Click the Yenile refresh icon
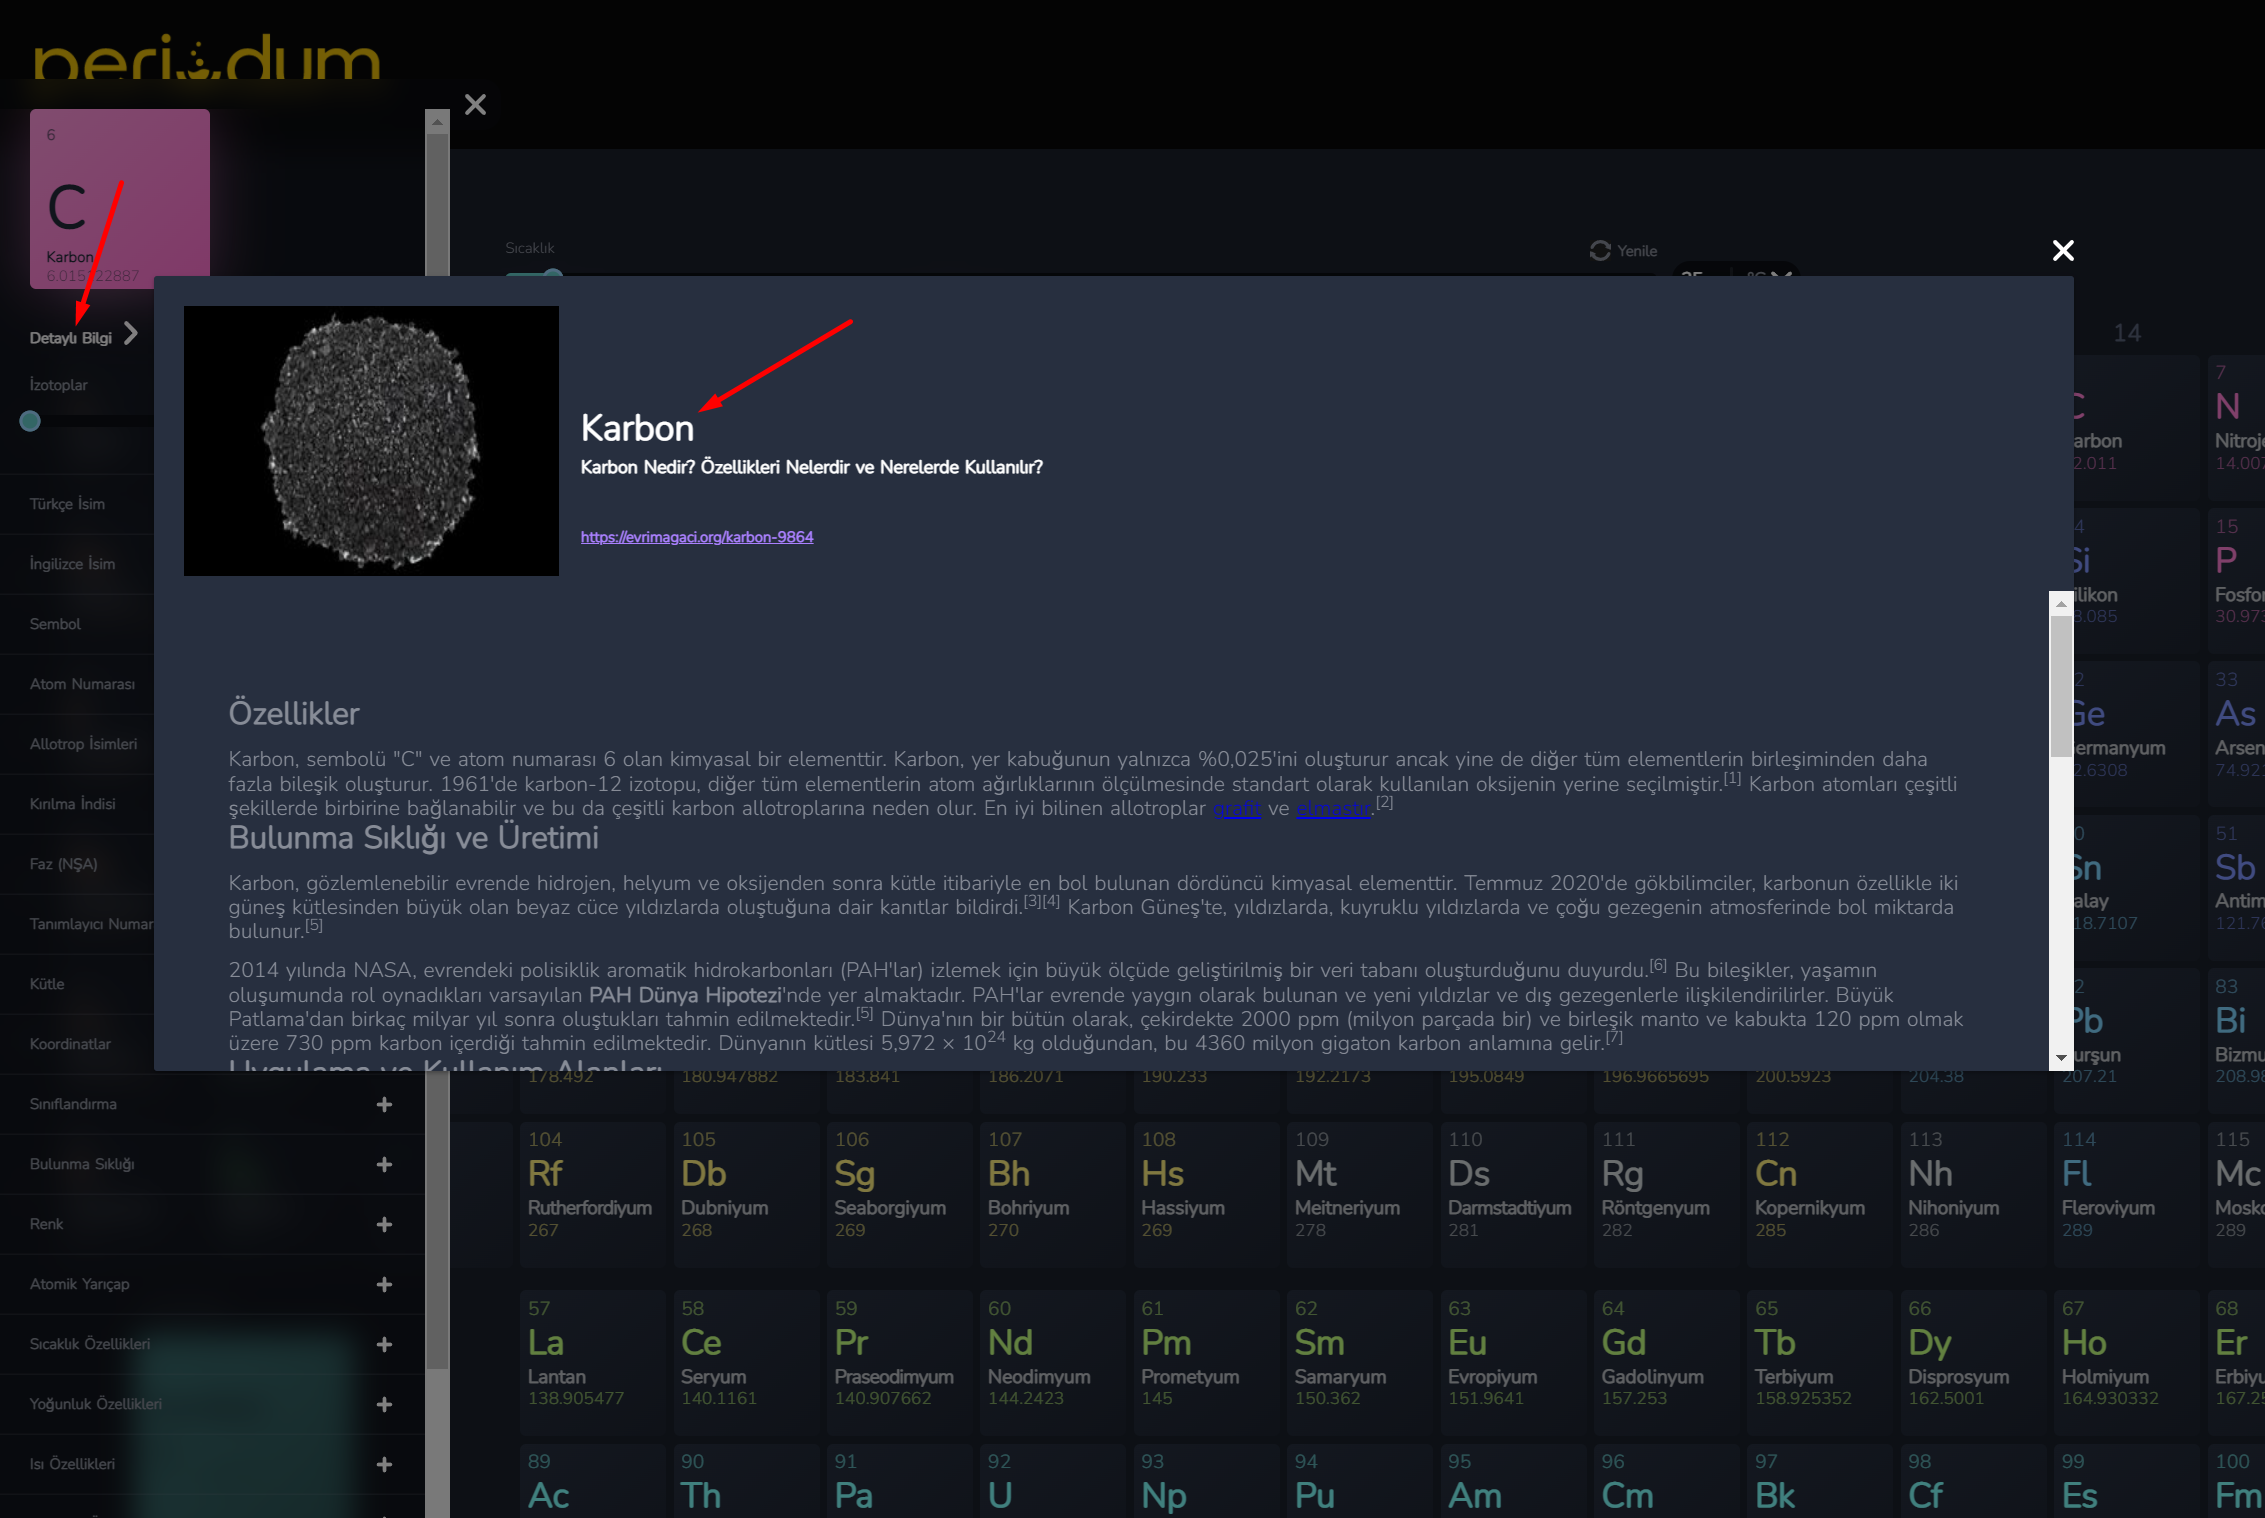The height and width of the screenshot is (1518, 2265). click(1600, 250)
